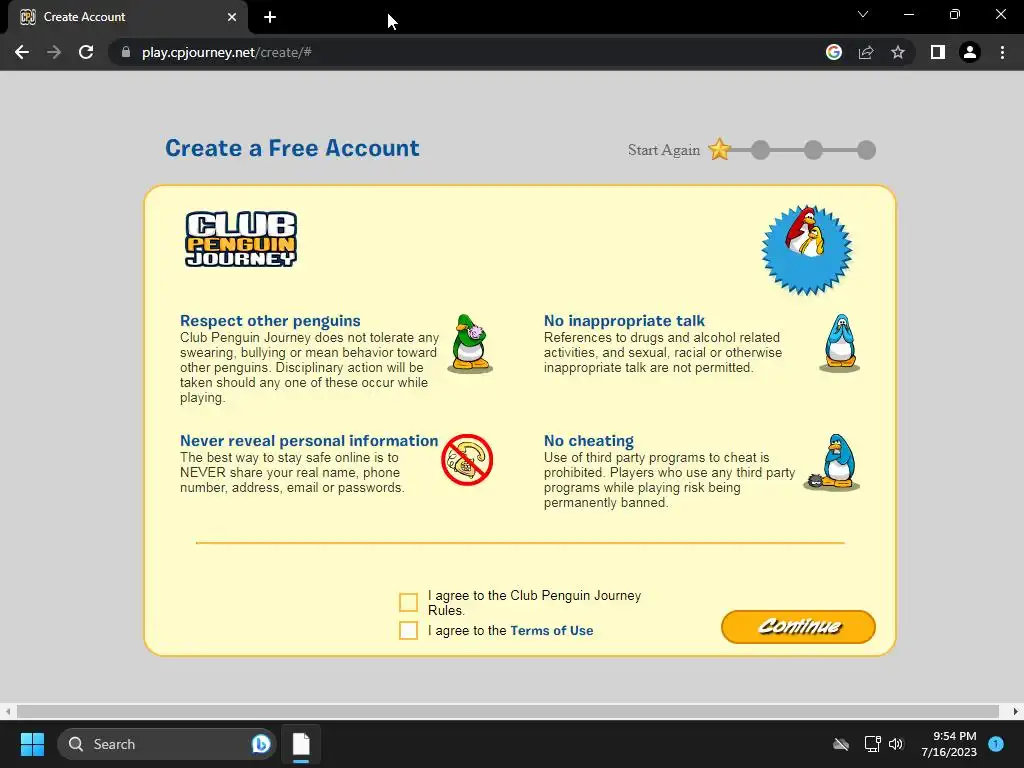Bookmark this page with star icon

coord(898,52)
